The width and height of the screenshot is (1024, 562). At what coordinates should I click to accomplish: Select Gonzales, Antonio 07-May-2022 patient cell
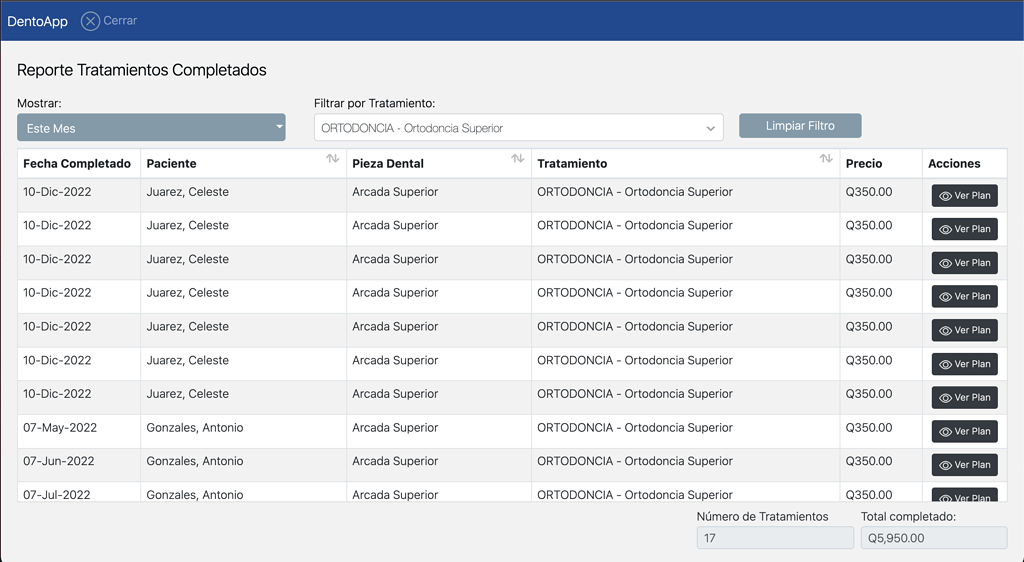coord(195,428)
